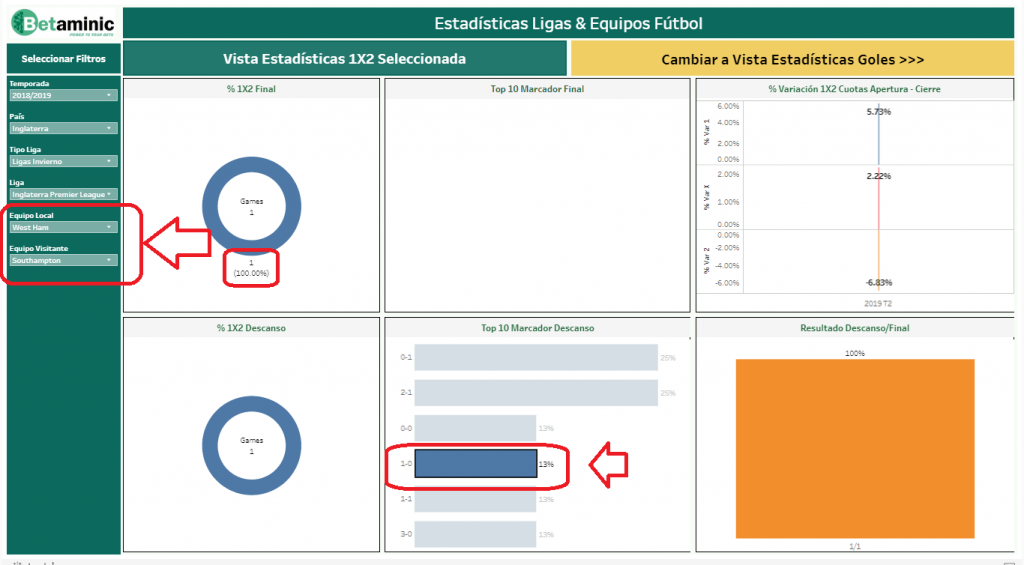Screen dimensions: 1024x565
Task: Select the 0-0 halftime score bar
Action: pyautogui.click(x=475, y=428)
